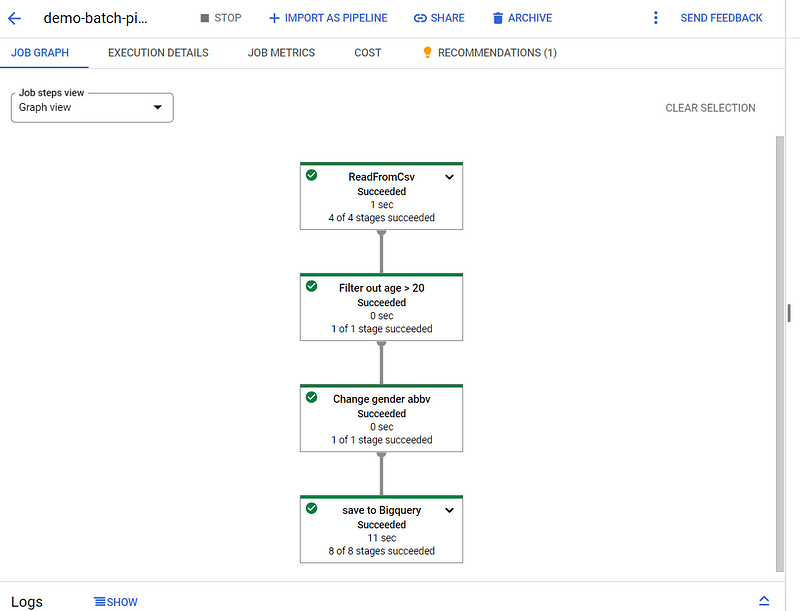Click the Stop job square icon

[x=205, y=18]
